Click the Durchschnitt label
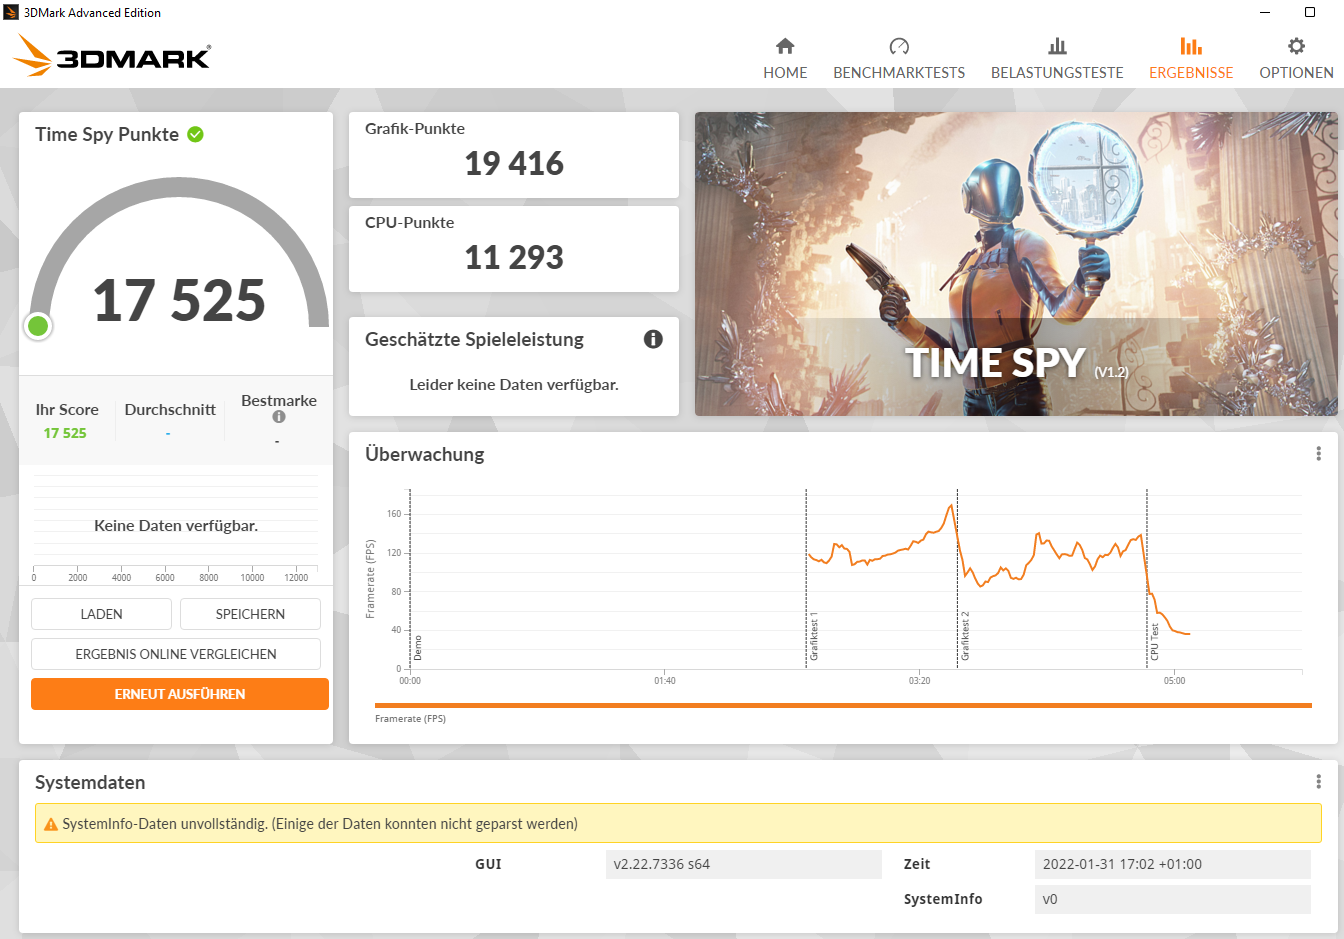1344x939 pixels. click(170, 409)
